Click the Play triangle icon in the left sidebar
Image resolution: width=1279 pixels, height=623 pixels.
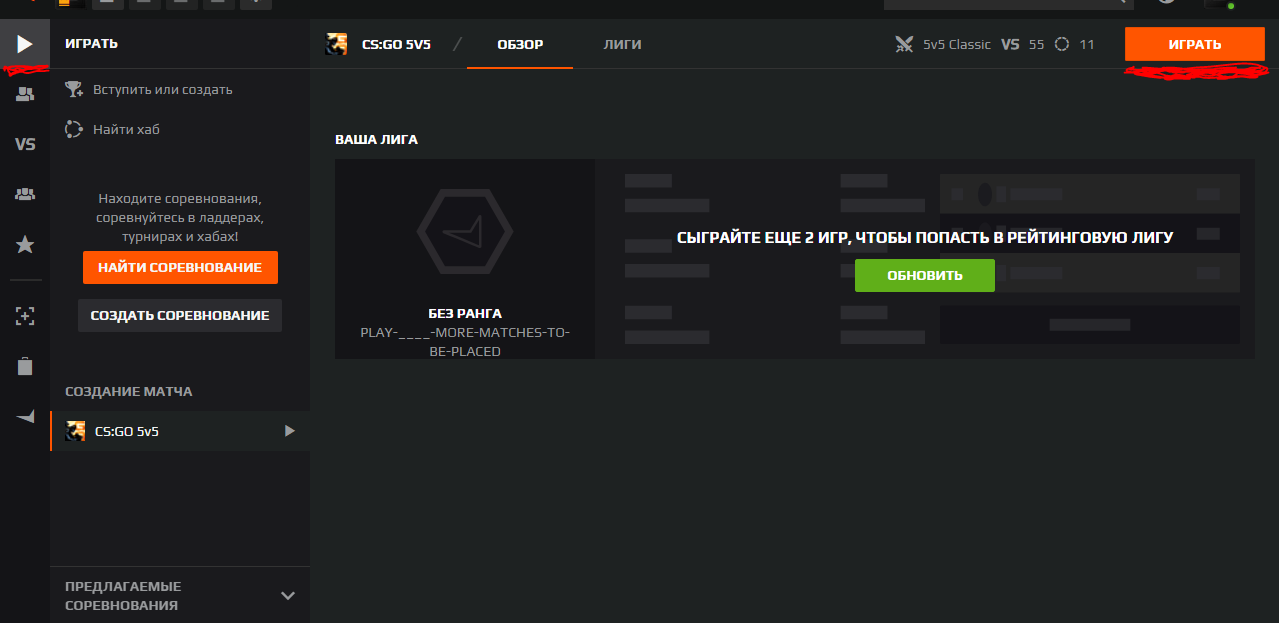click(25, 44)
